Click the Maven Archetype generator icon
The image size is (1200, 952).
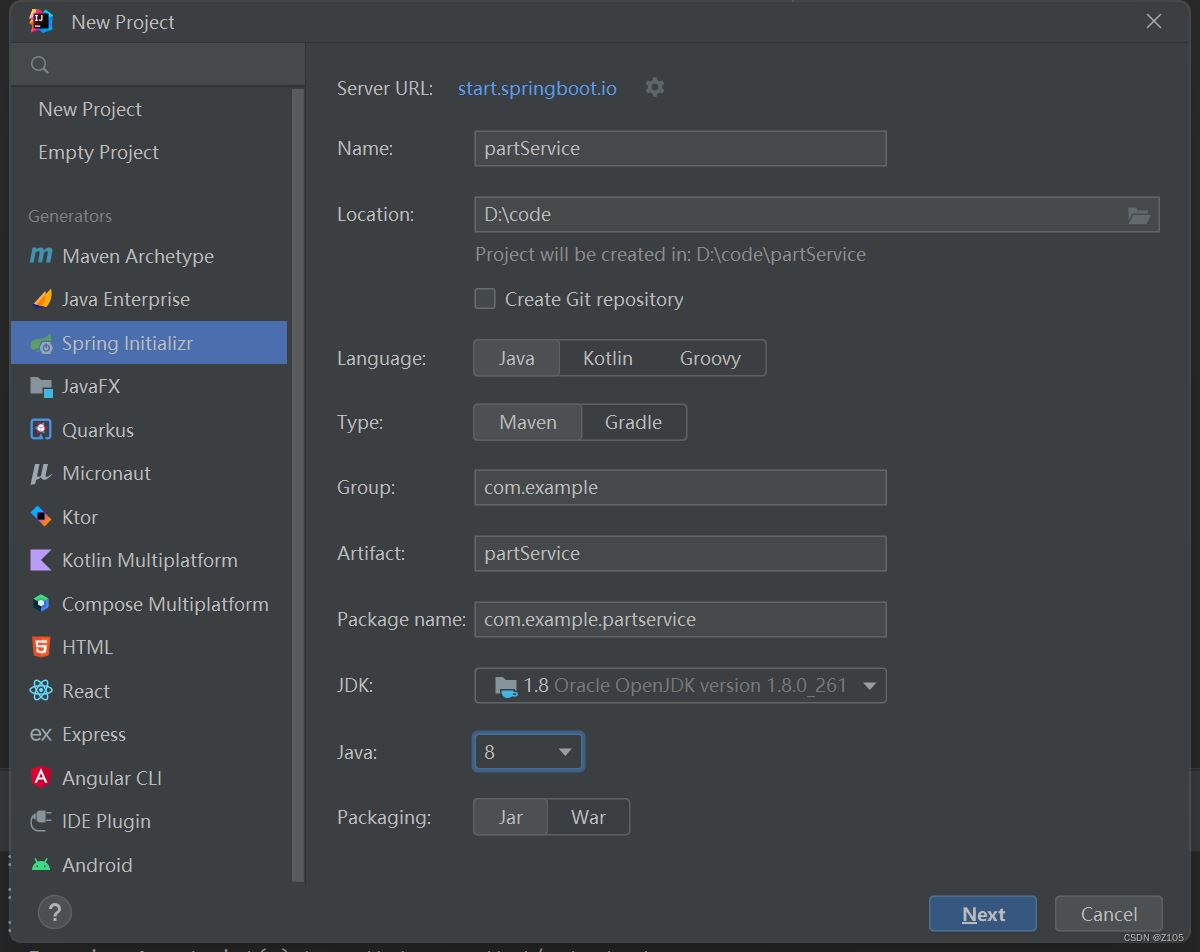click(x=40, y=256)
